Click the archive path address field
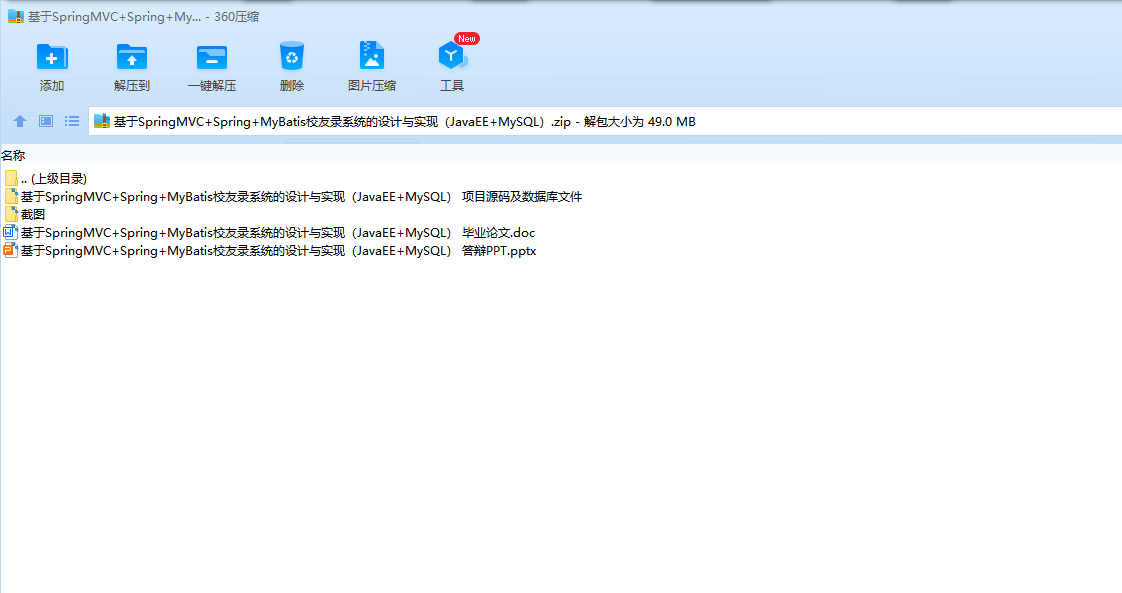 (x=605, y=122)
